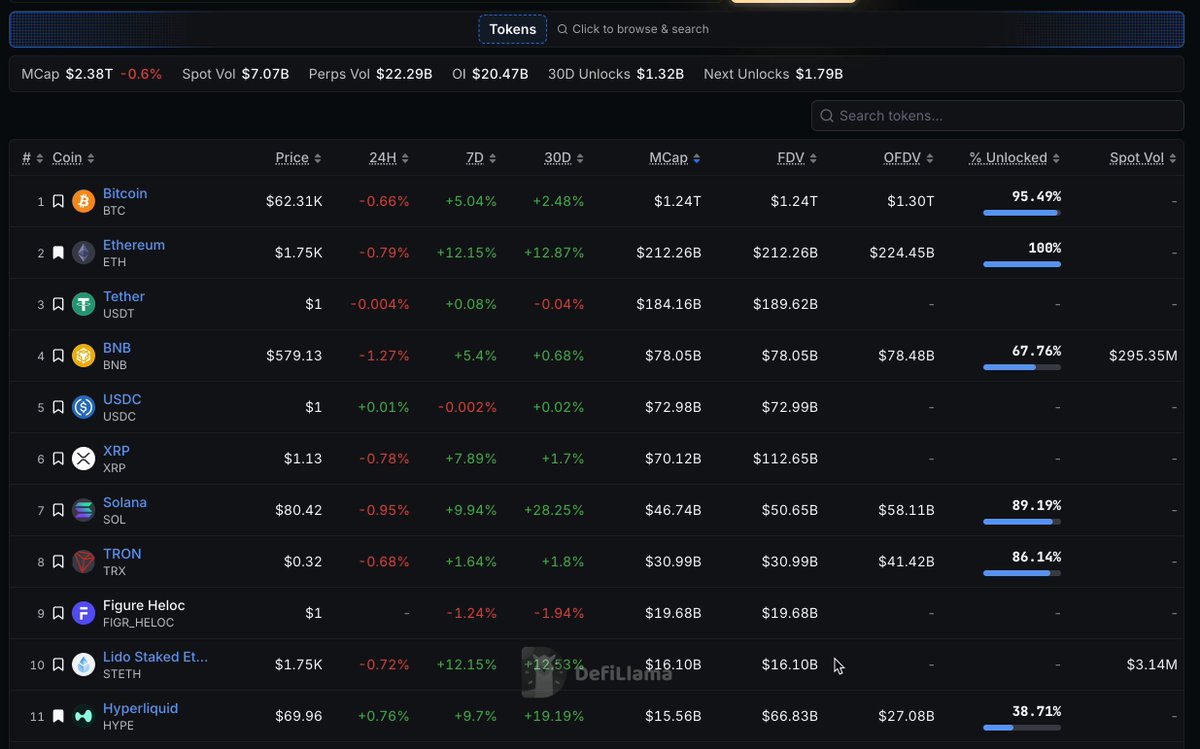
Task: Toggle the bookmark for Ethereum
Action: (58, 253)
